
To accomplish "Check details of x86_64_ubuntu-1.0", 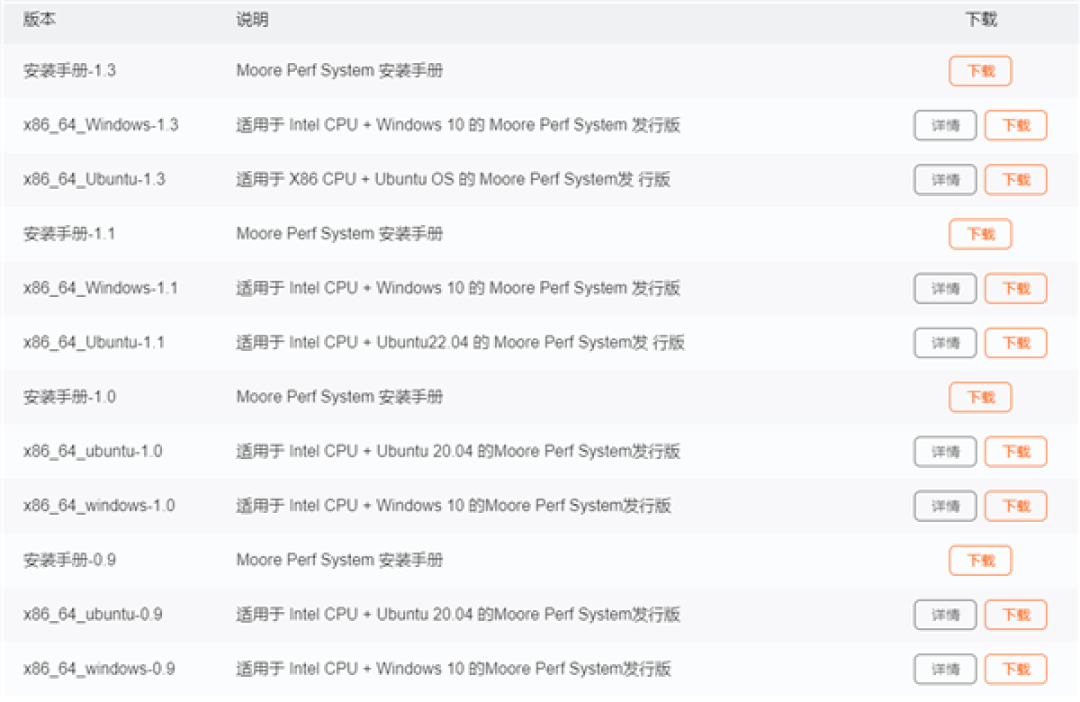I will [x=944, y=451].
